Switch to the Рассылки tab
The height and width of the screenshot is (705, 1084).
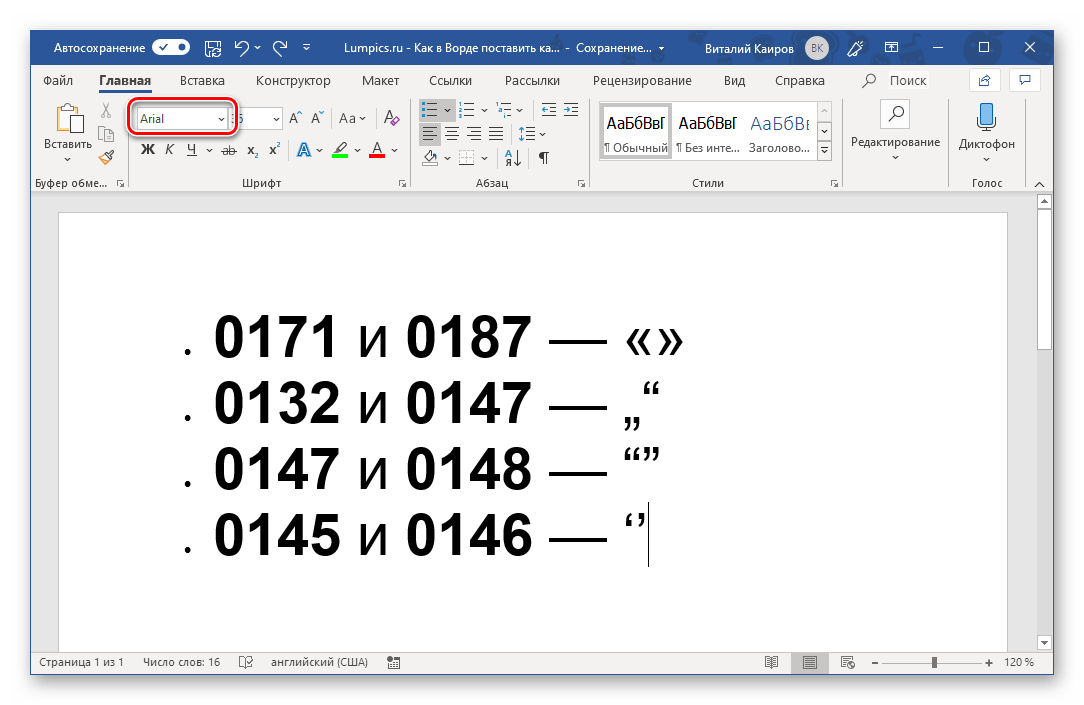click(x=532, y=80)
